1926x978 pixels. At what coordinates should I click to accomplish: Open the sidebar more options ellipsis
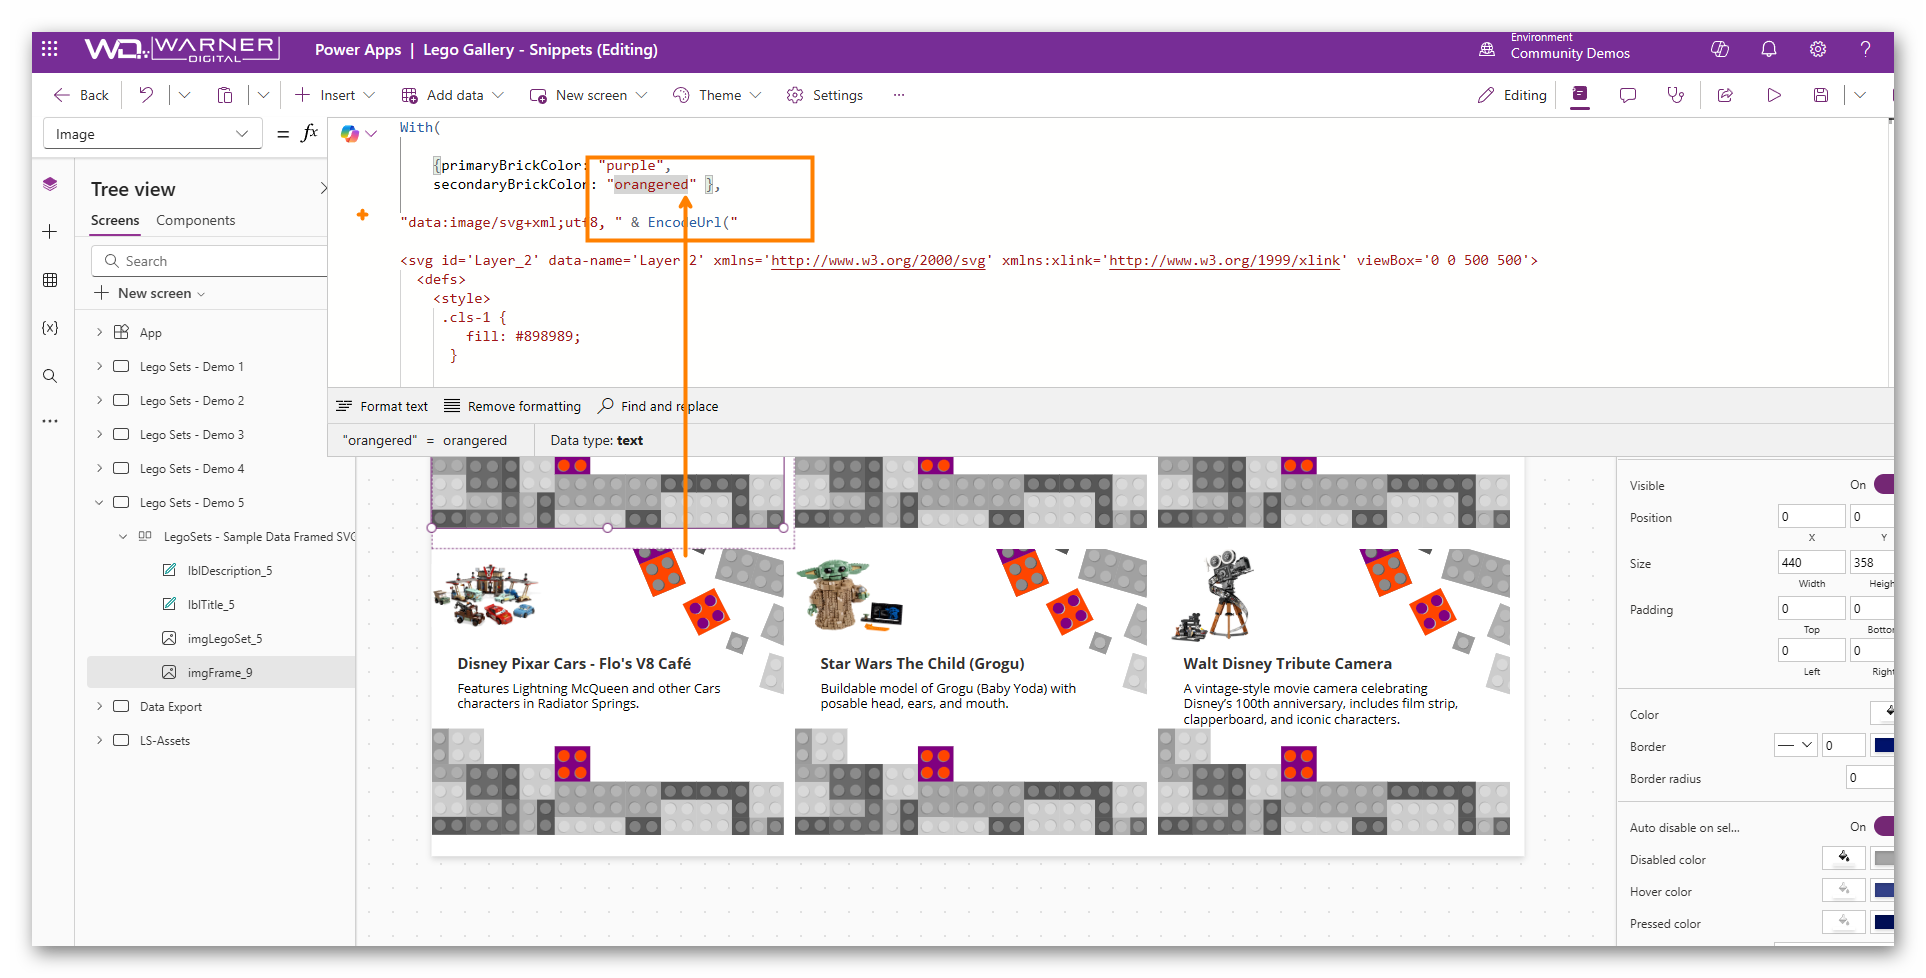coord(50,421)
